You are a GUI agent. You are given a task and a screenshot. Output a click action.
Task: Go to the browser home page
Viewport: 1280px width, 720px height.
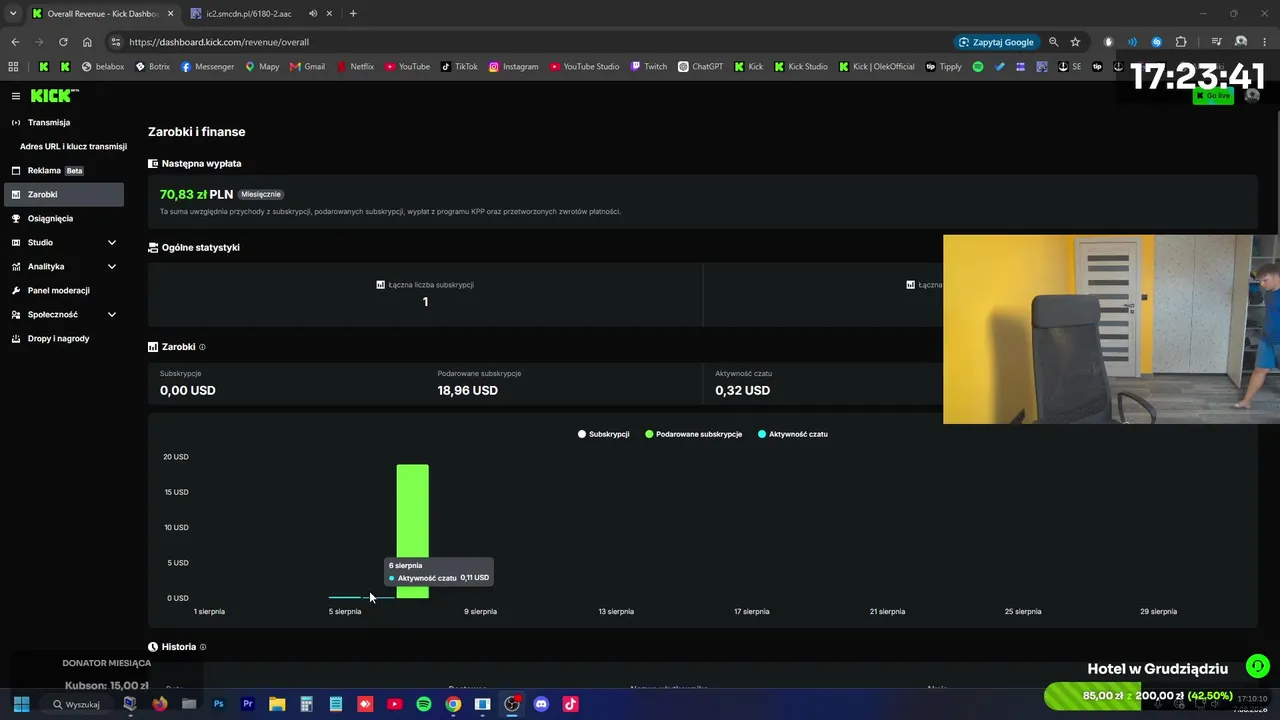click(x=87, y=42)
